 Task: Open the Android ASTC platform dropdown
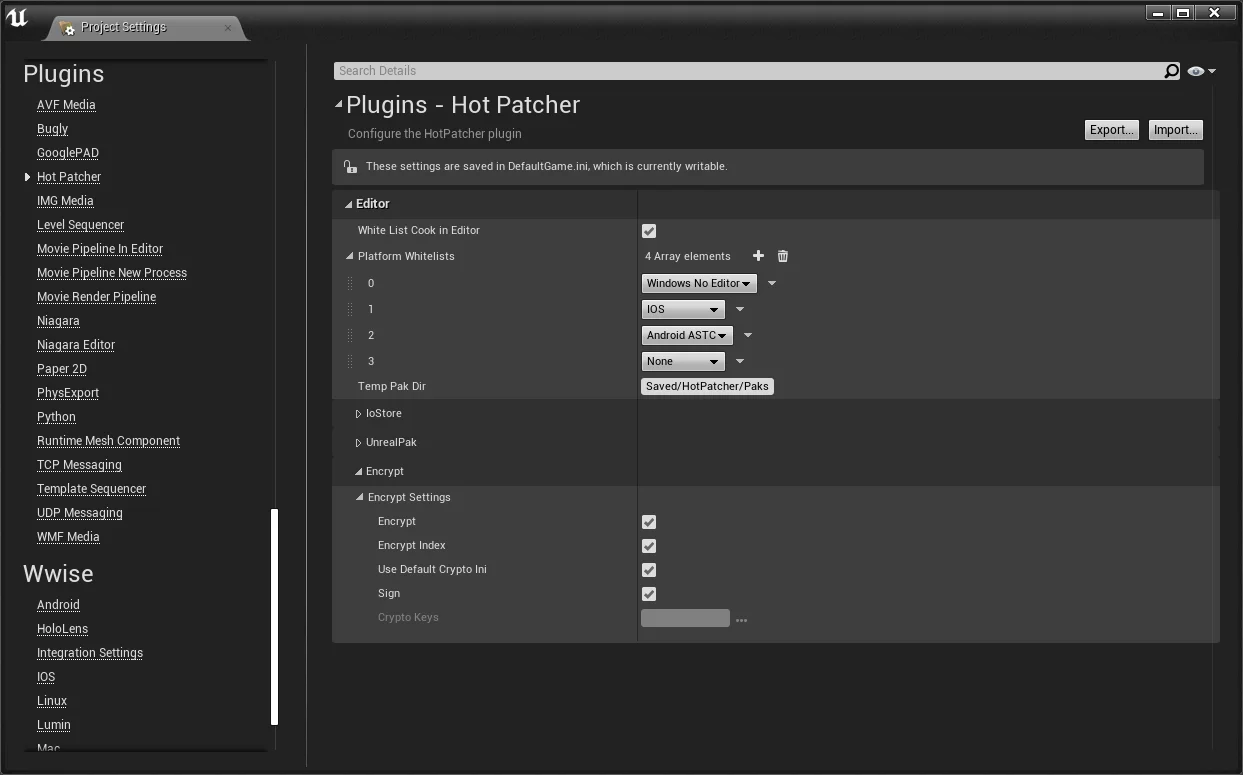(x=686, y=335)
